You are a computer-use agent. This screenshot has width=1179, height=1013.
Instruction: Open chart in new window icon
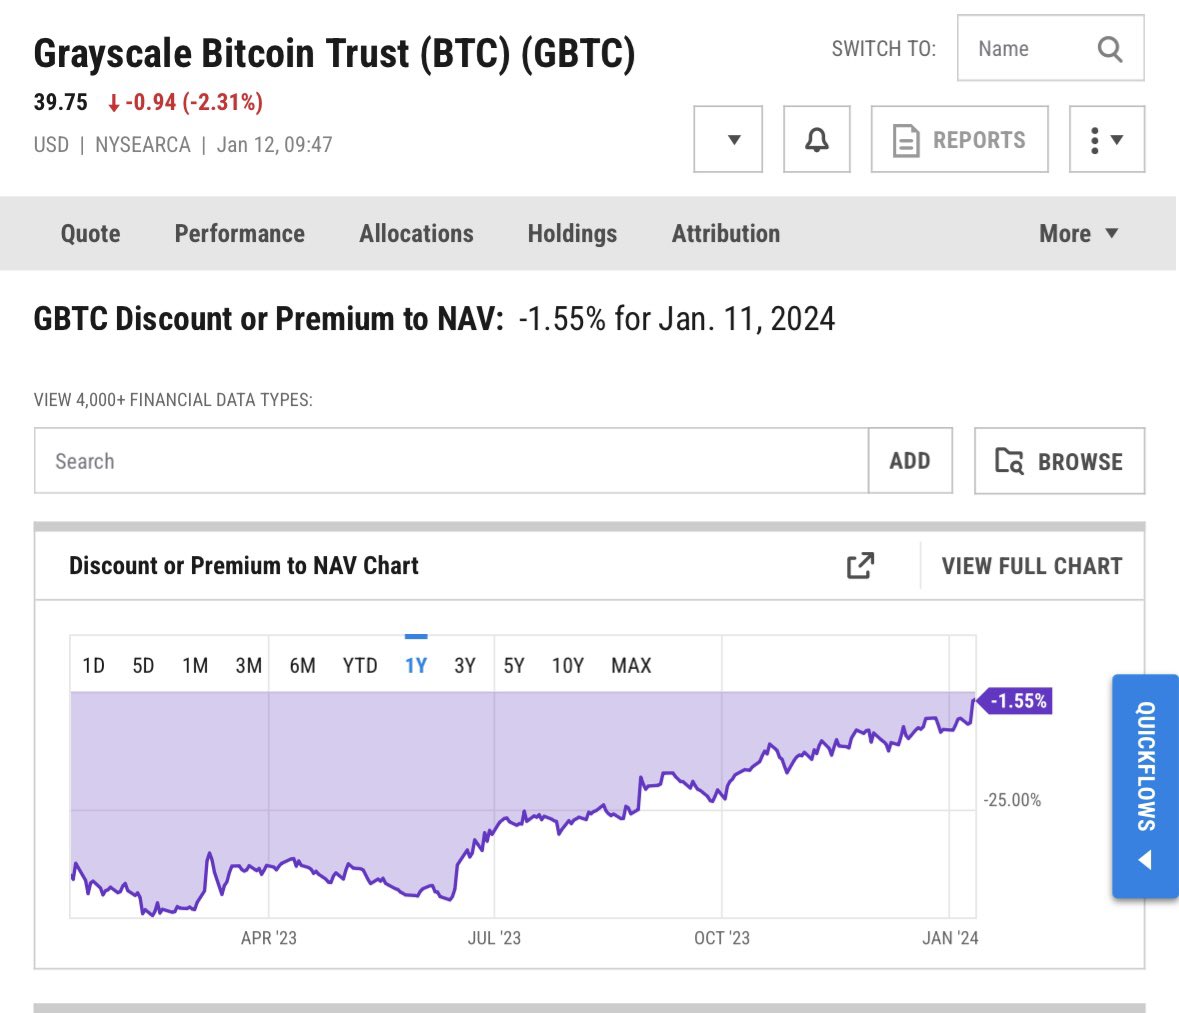pyautogui.click(x=860, y=566)
